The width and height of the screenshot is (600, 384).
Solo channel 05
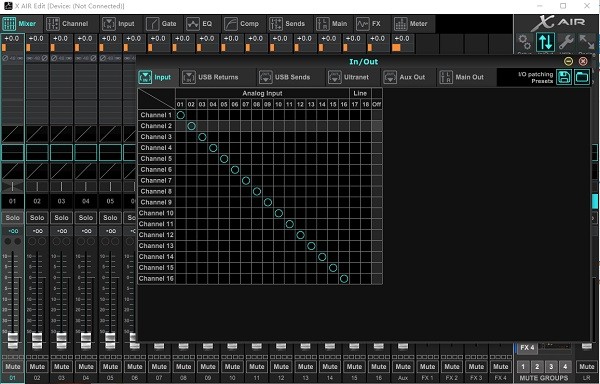(110, 218)
